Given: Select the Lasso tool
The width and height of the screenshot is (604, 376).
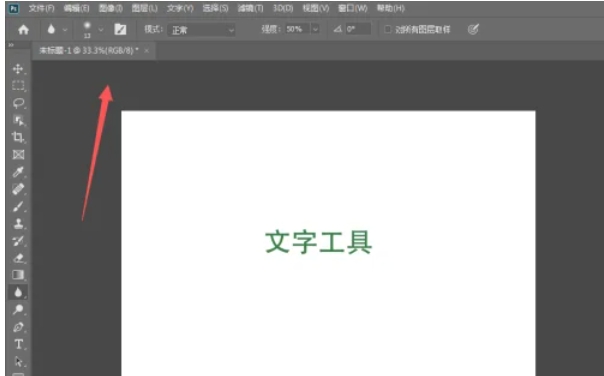Looking at the screenshot, I should (x=18, y=103).
